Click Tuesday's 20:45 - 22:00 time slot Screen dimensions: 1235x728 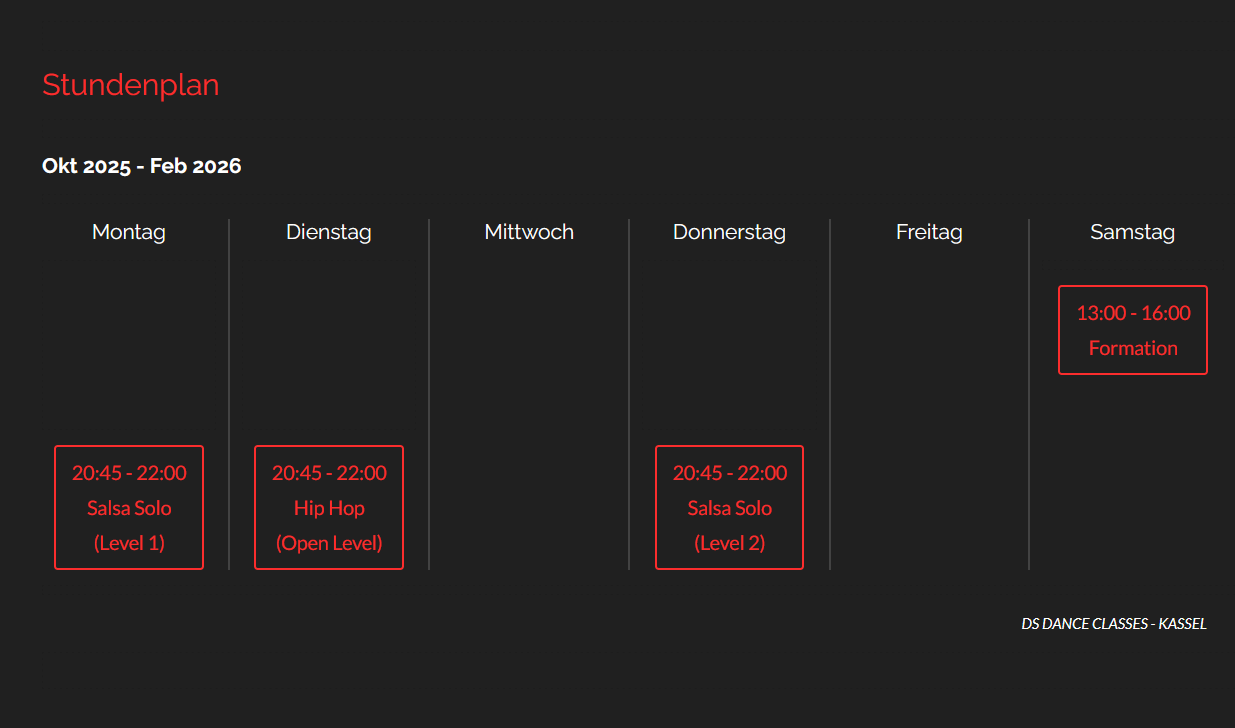tap(329, 473)
